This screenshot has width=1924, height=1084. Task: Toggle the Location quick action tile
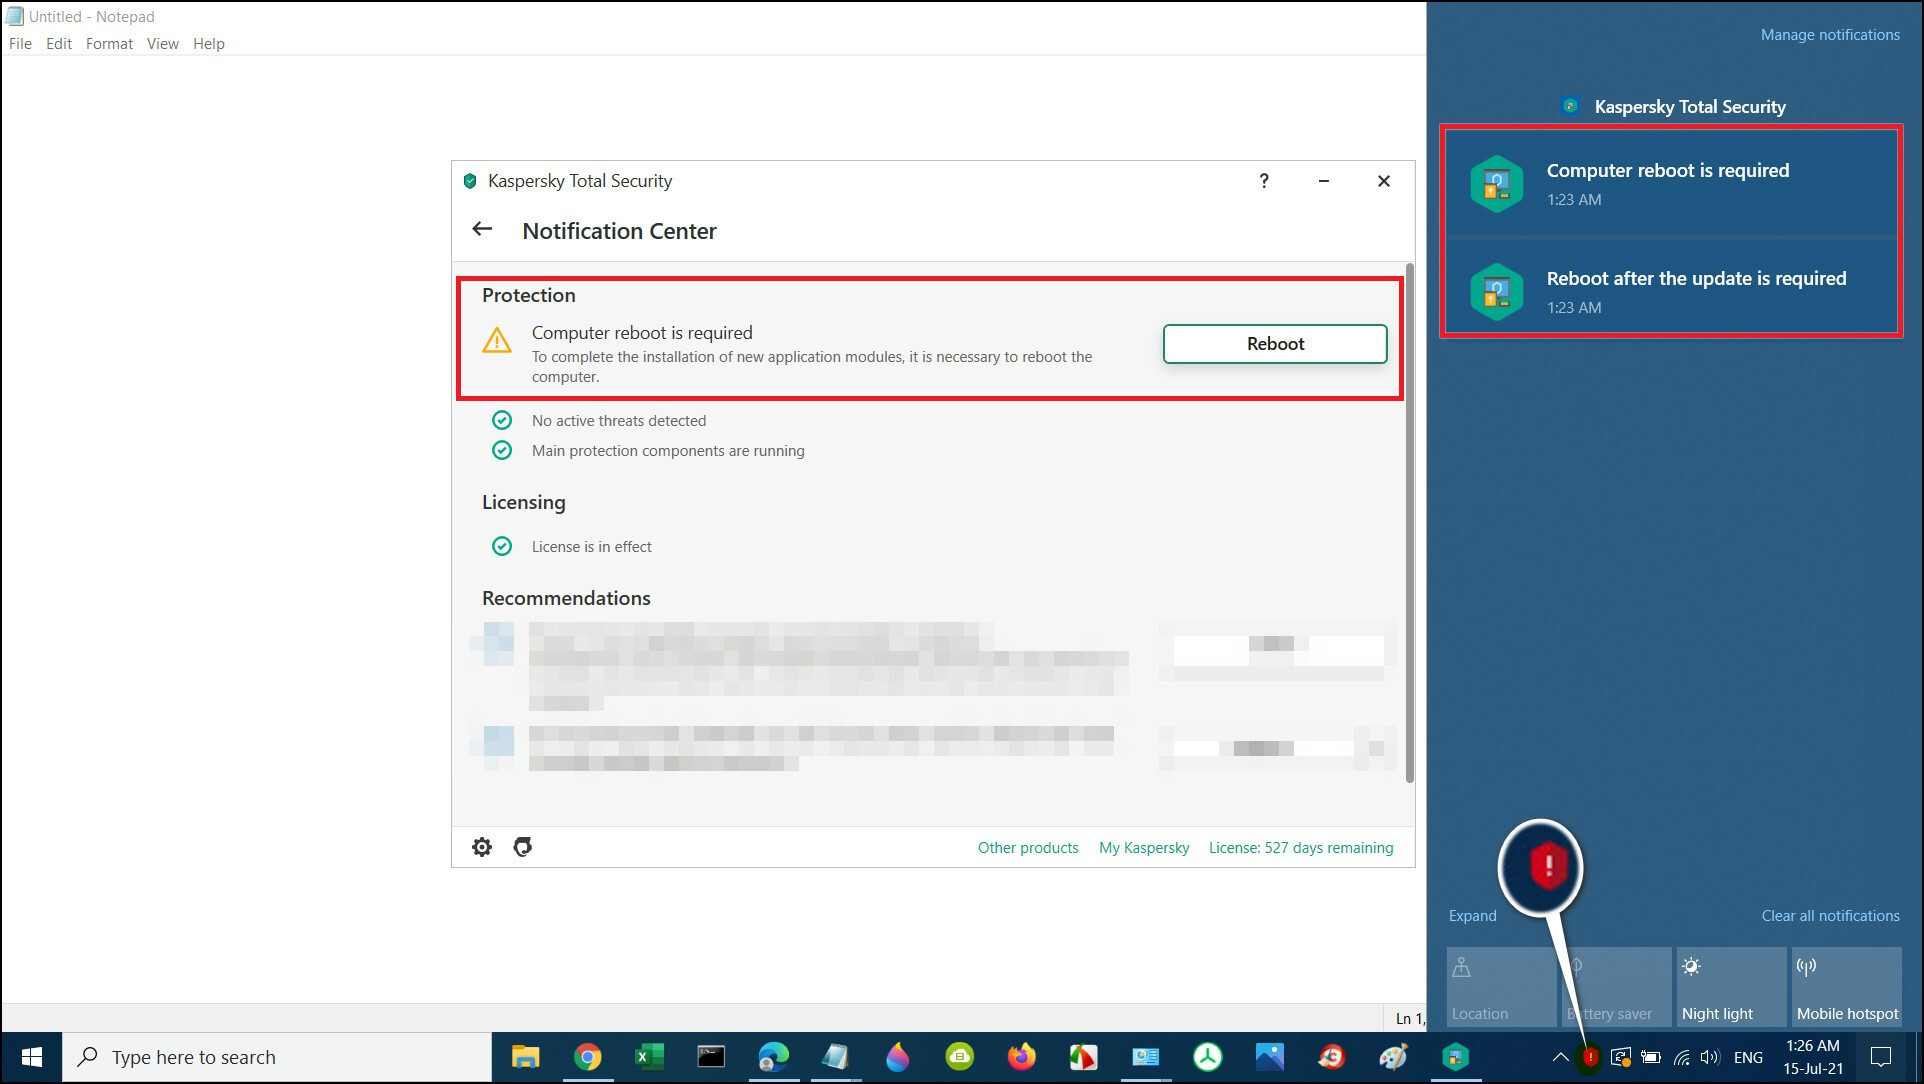pos(1500,987)
